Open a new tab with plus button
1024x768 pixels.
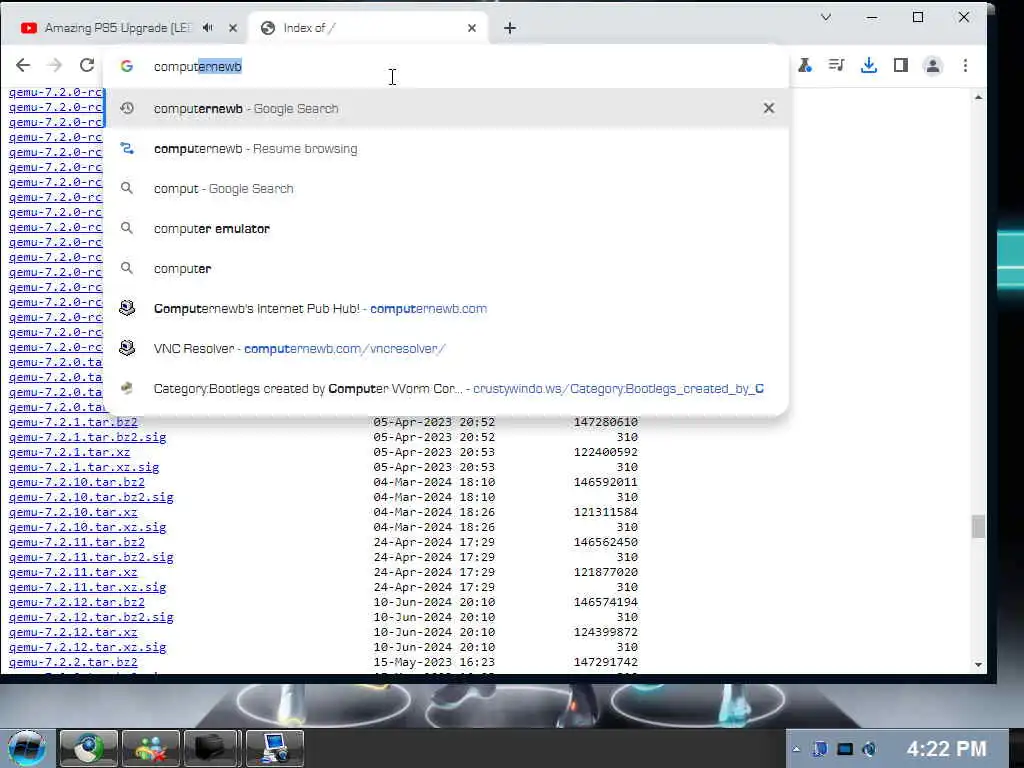click(x=510, y=28)
